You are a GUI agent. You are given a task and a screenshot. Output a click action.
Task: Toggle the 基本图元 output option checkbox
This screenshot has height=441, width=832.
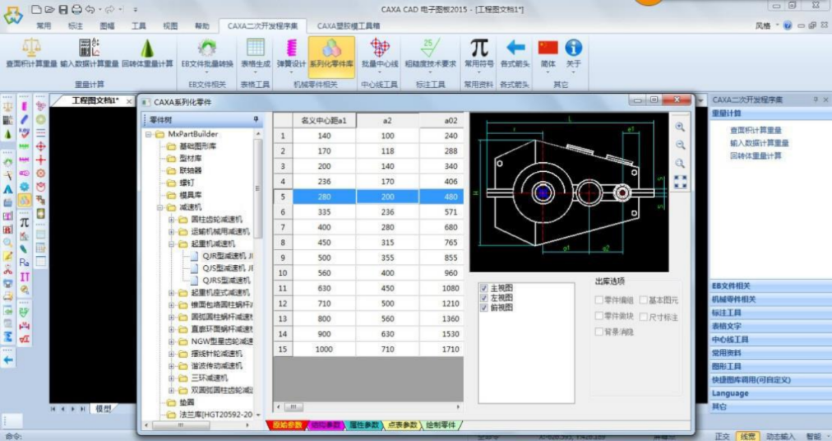click(x=643, y=300)
